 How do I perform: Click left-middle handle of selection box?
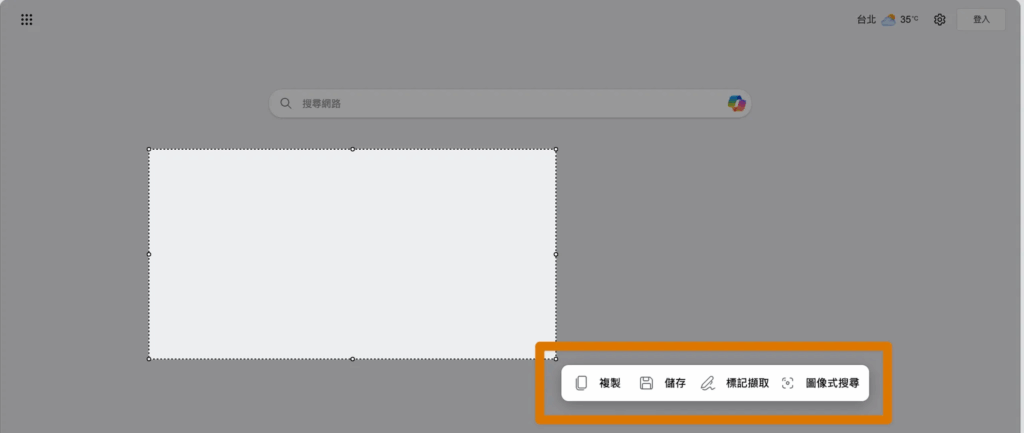coord(149,254)
